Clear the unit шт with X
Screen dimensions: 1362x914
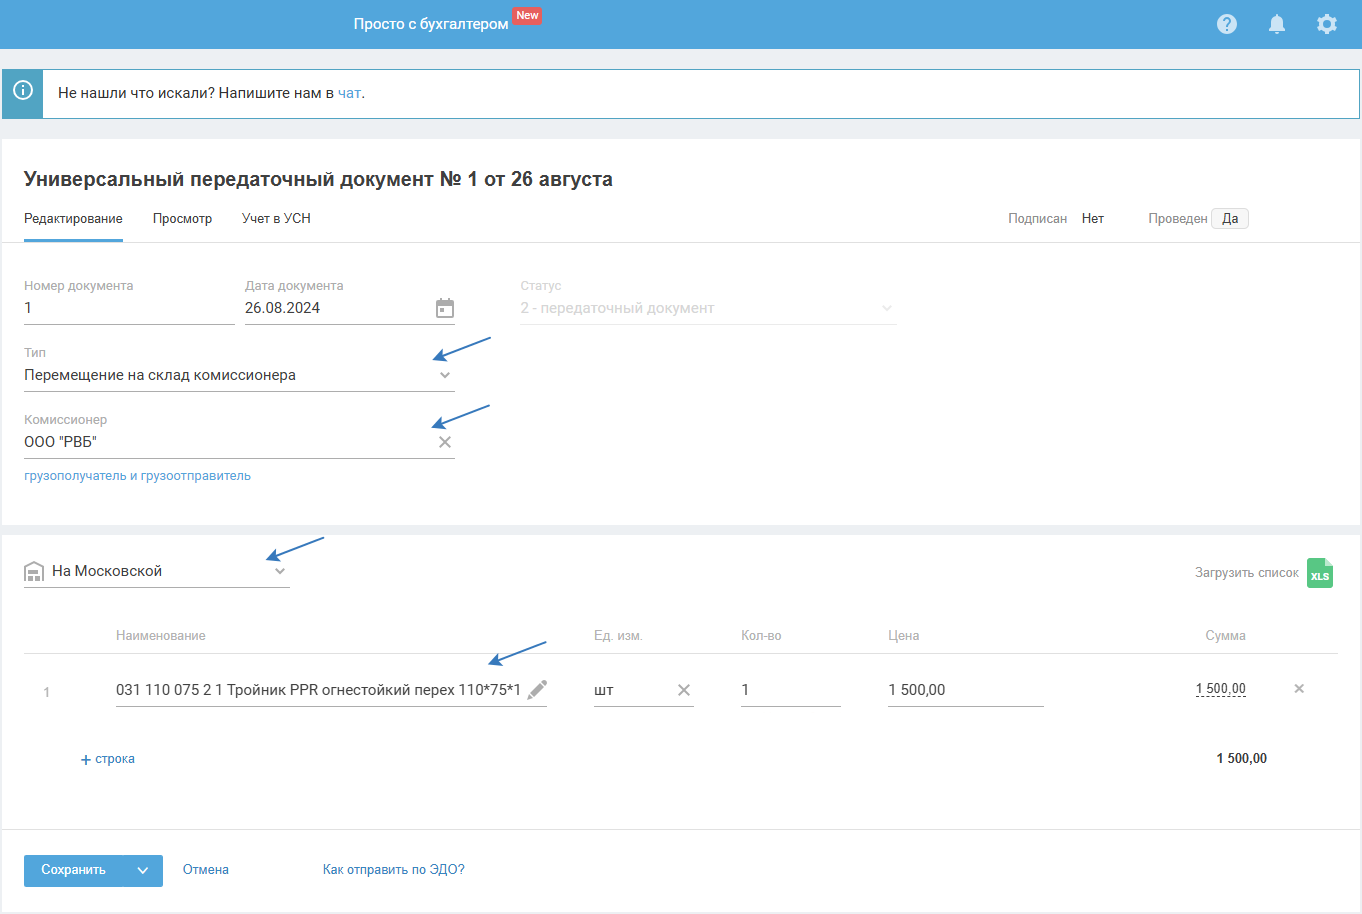pos(684,690)
